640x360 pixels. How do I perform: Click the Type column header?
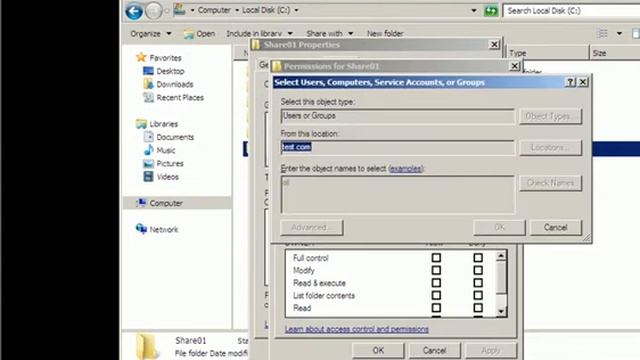coord(547,53)
